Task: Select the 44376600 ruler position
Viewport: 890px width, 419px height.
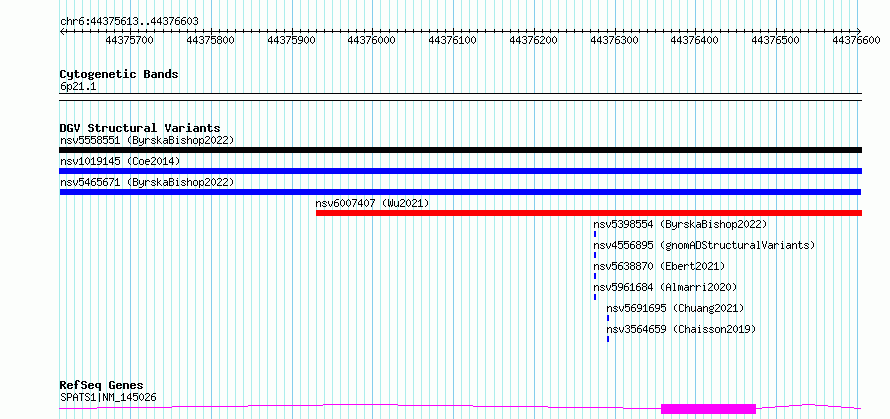Action: coord(857,40)
